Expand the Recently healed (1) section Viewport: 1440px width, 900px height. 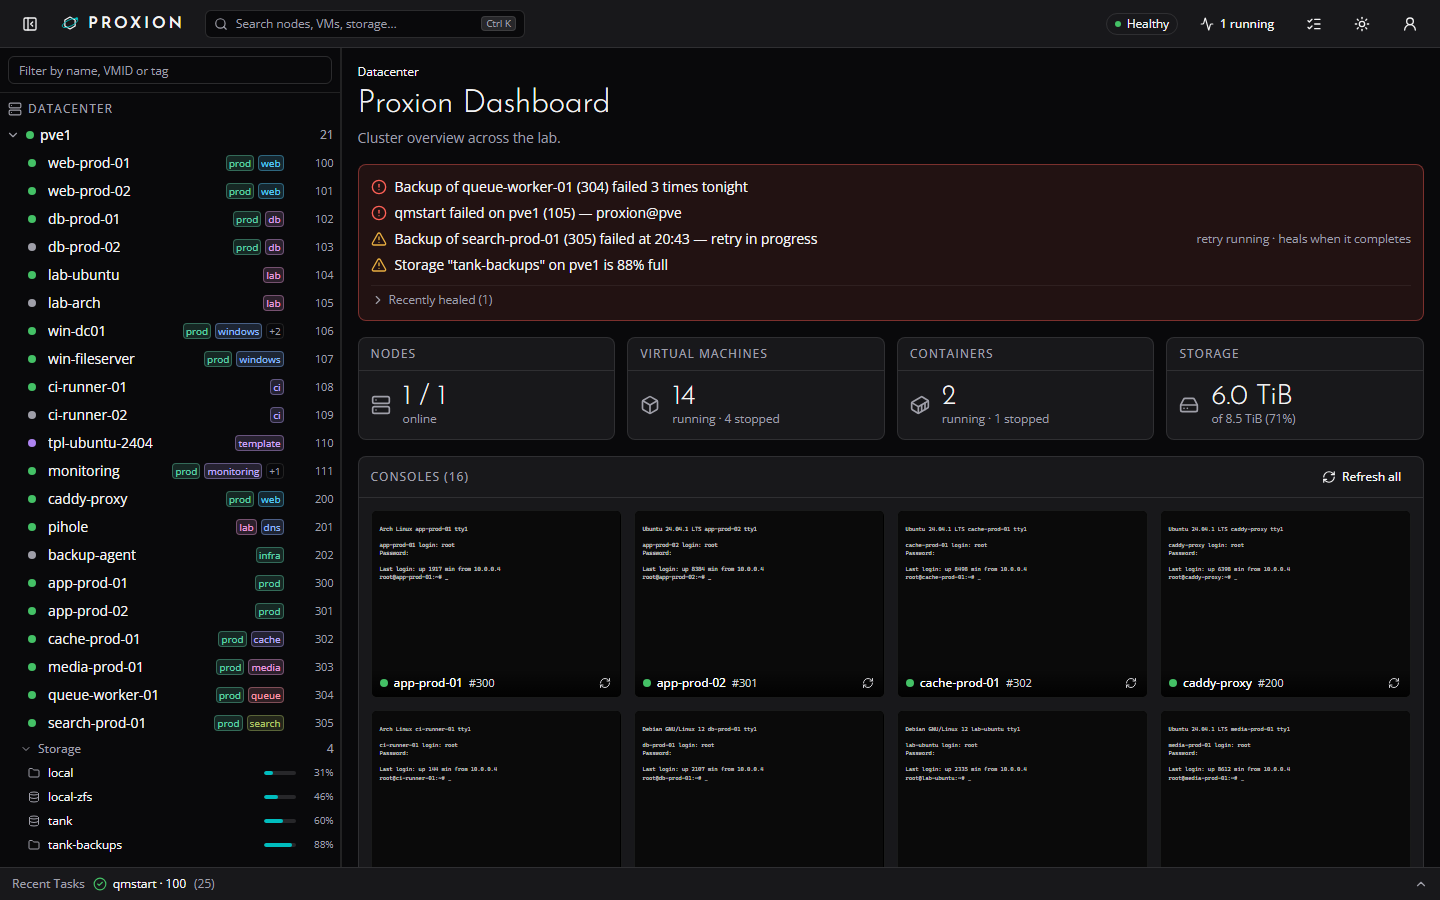point(433,300)
